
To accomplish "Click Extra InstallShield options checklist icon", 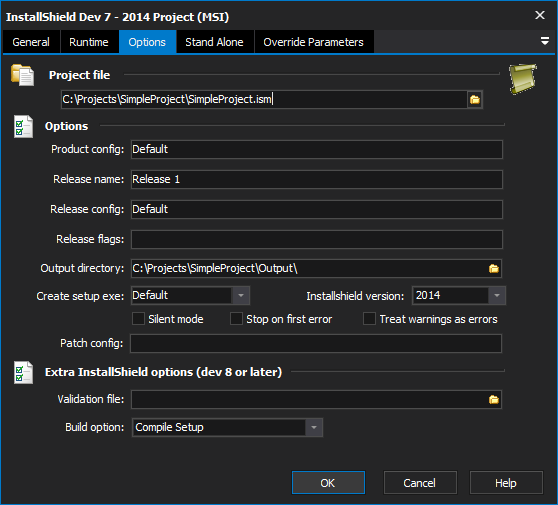I will coord(23,373).
